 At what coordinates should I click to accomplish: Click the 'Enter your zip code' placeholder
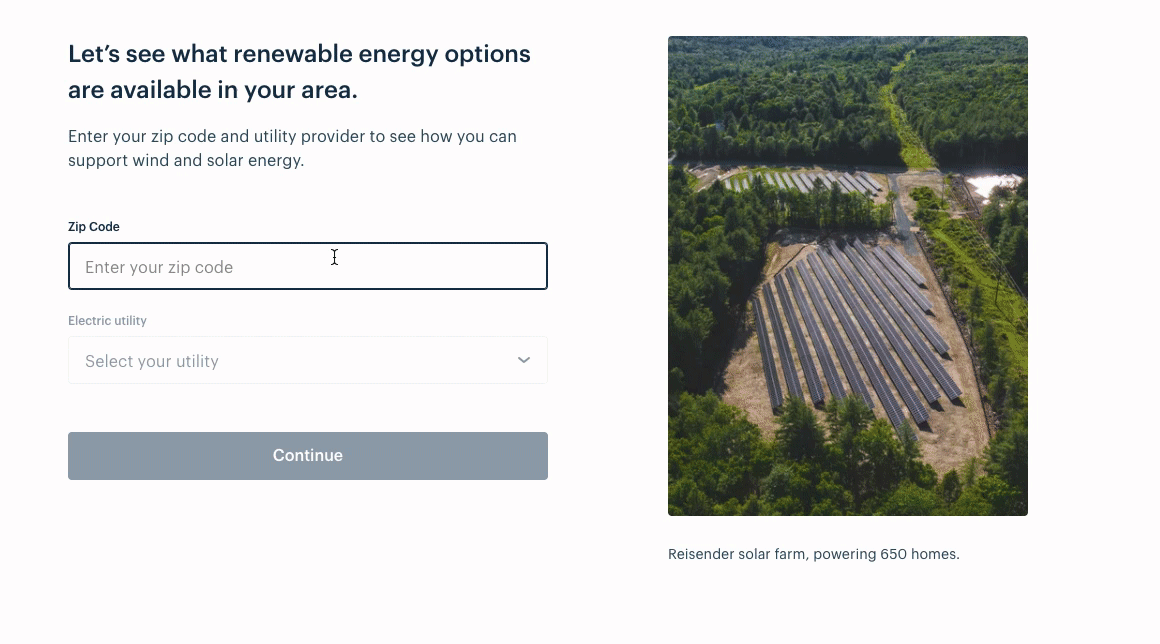(x=159, y=267)
